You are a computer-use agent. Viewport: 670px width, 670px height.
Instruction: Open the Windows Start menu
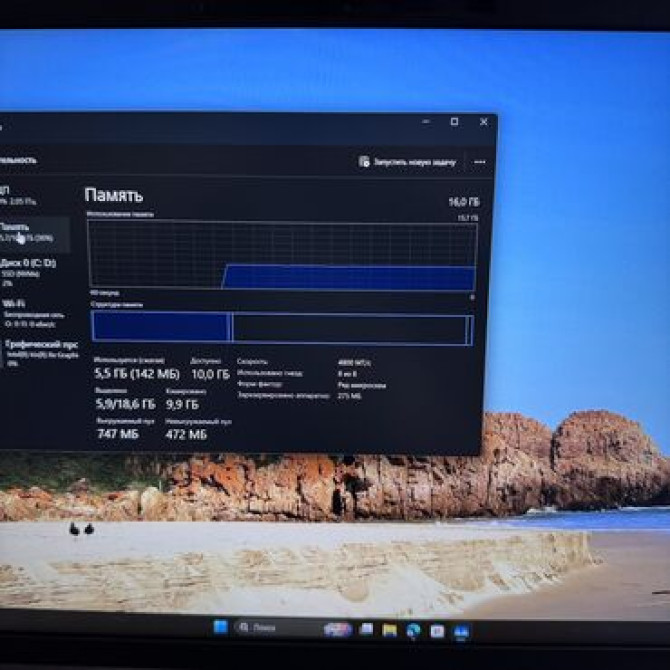click(x=220, y=627)
